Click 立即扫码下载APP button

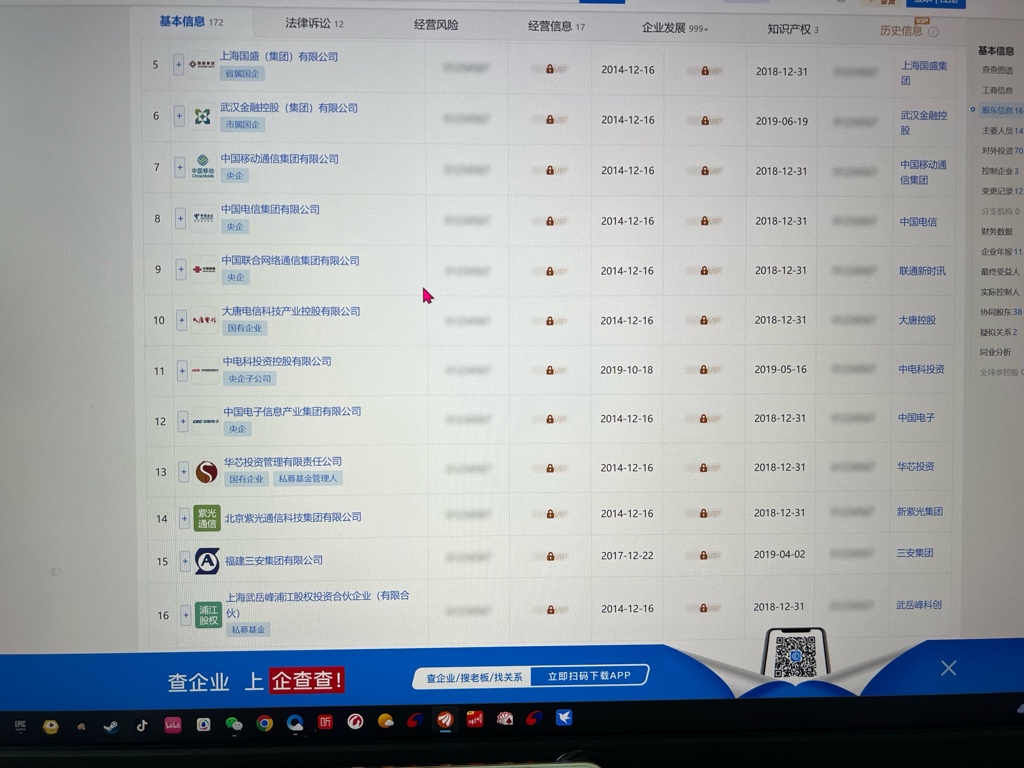coord(589,676)
